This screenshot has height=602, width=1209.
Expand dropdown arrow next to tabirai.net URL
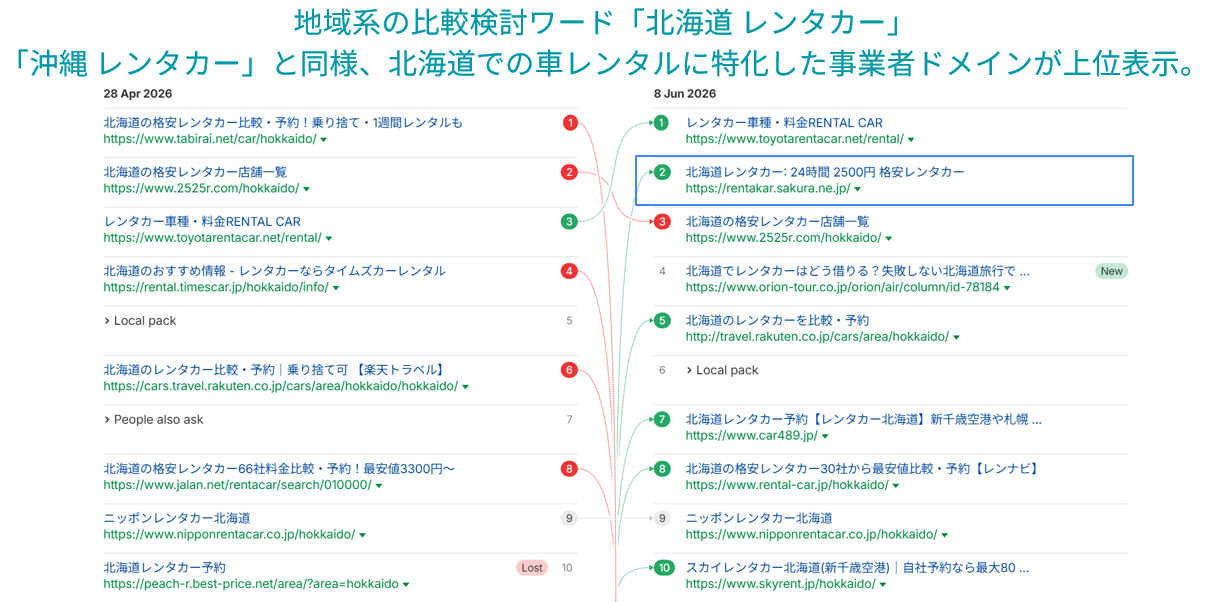tap(324, 140)
